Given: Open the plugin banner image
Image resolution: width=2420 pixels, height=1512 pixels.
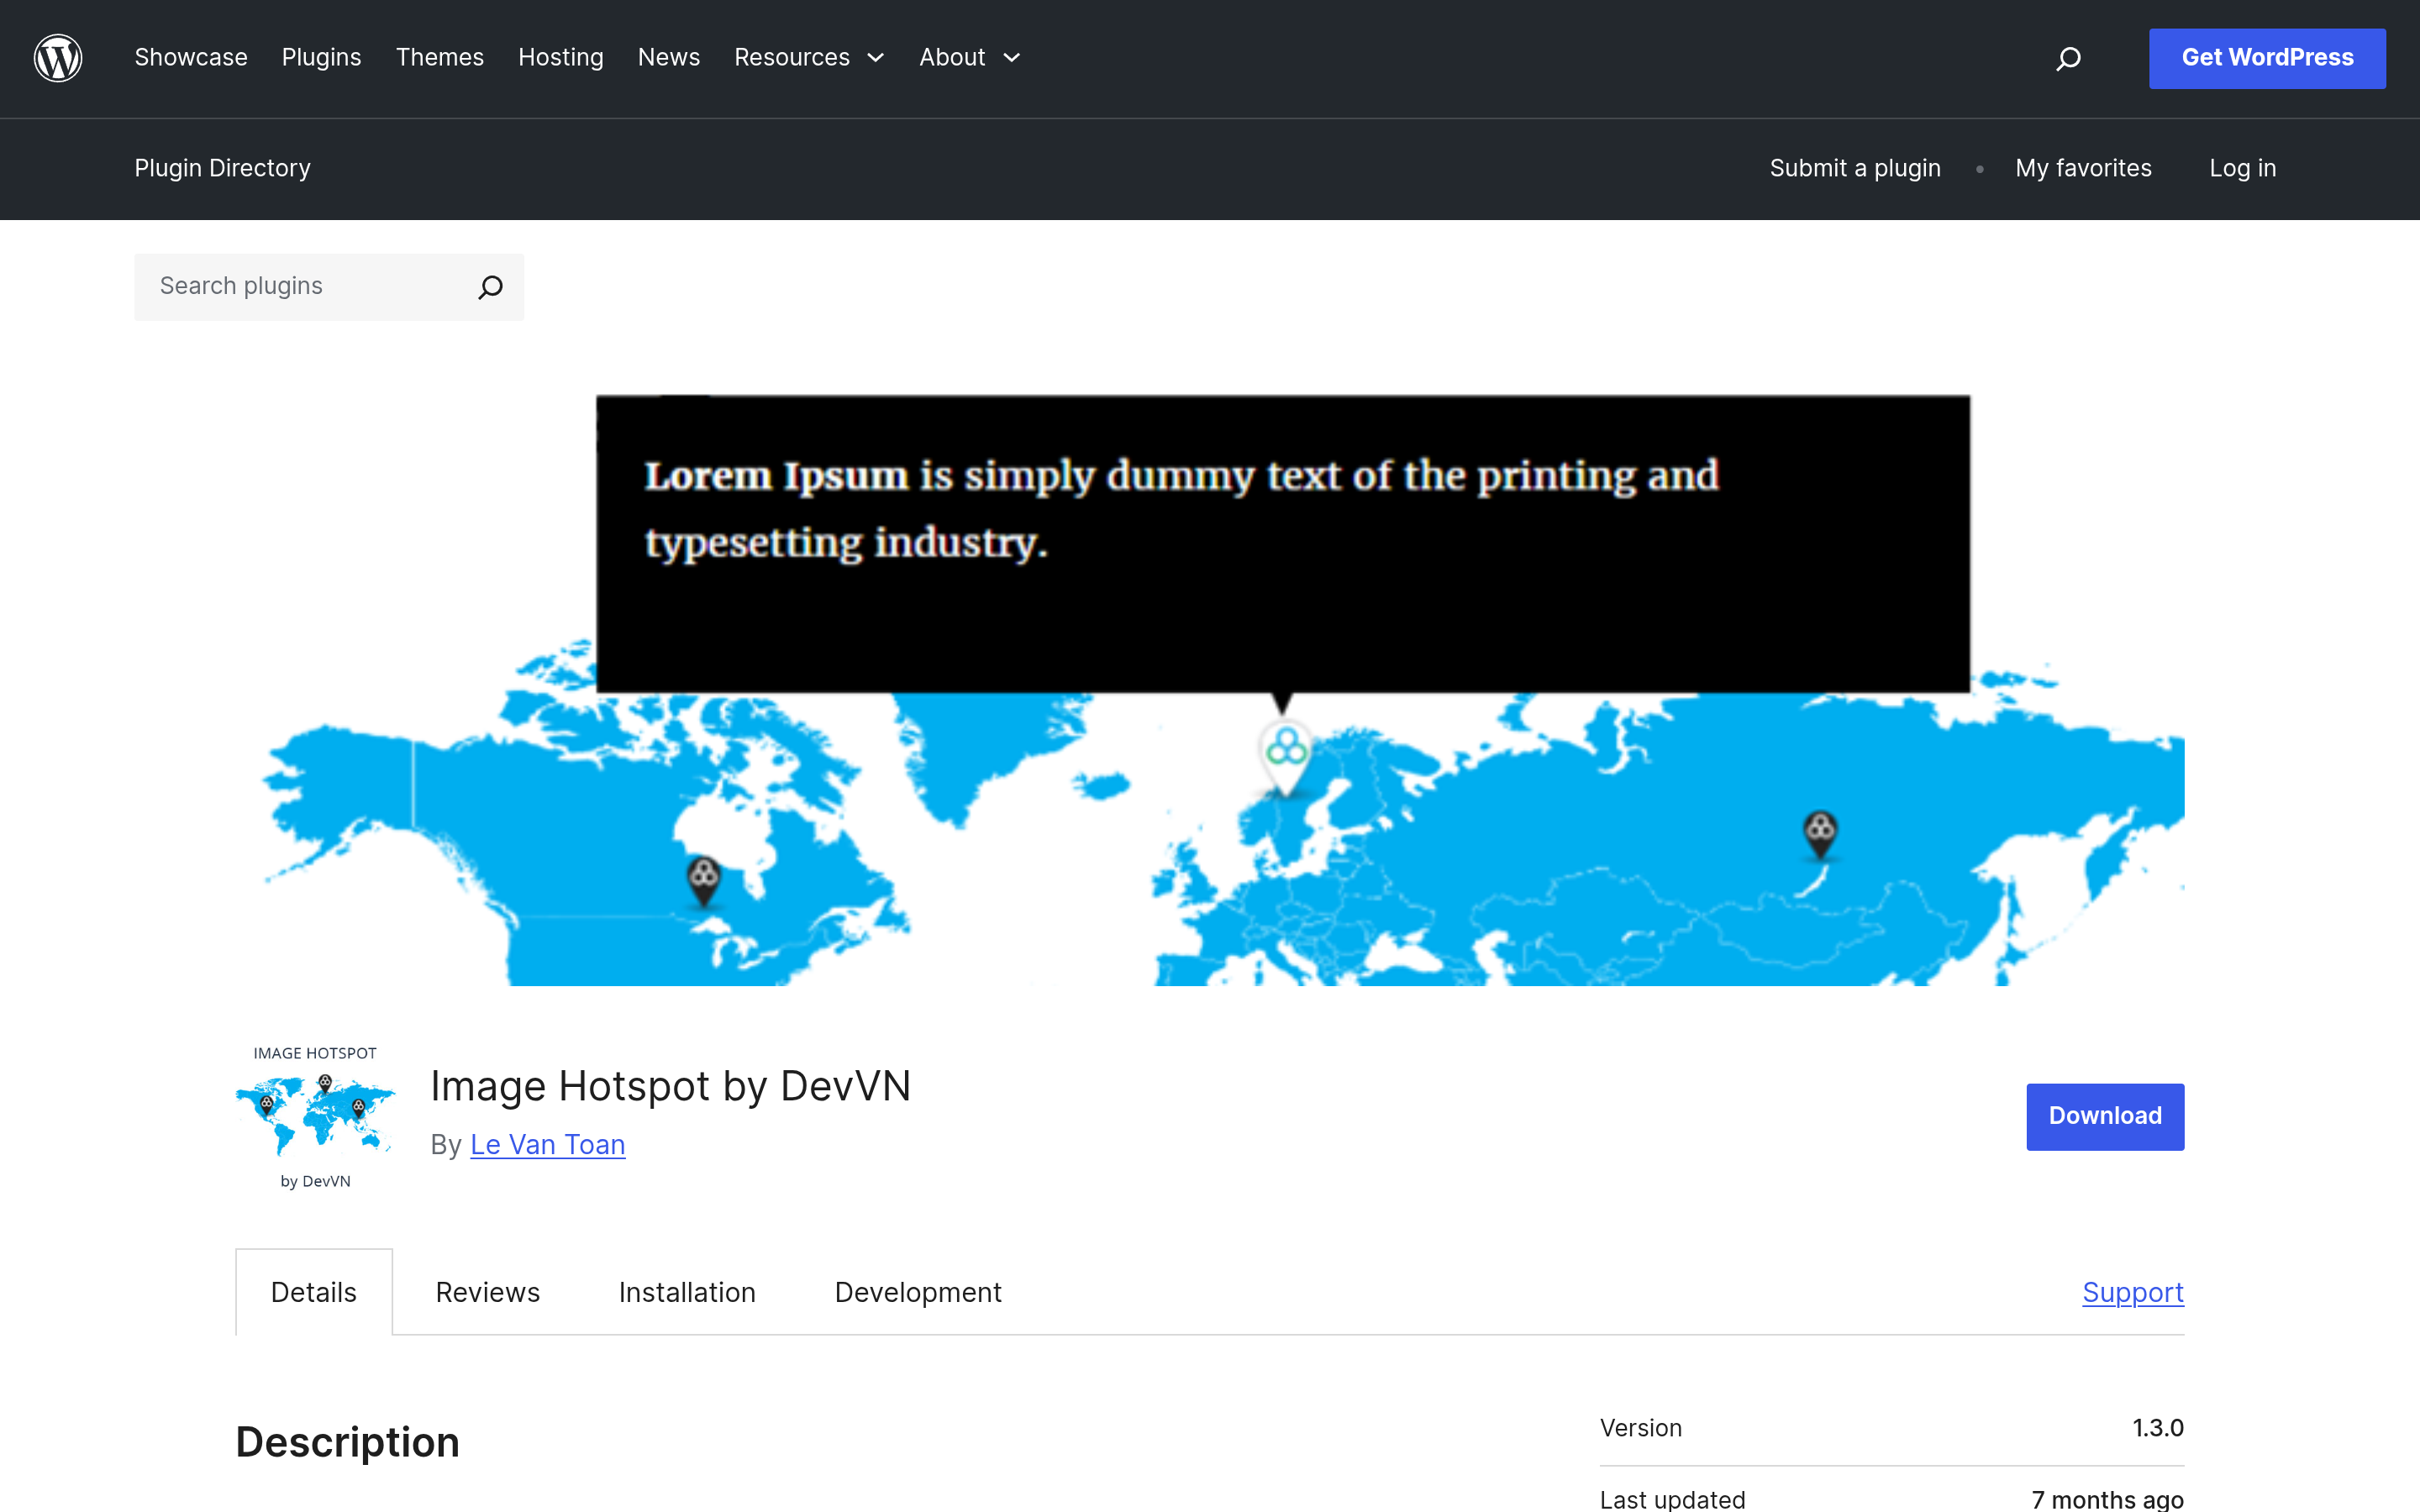Looking at the screenshot, I should click(1210, 688).
